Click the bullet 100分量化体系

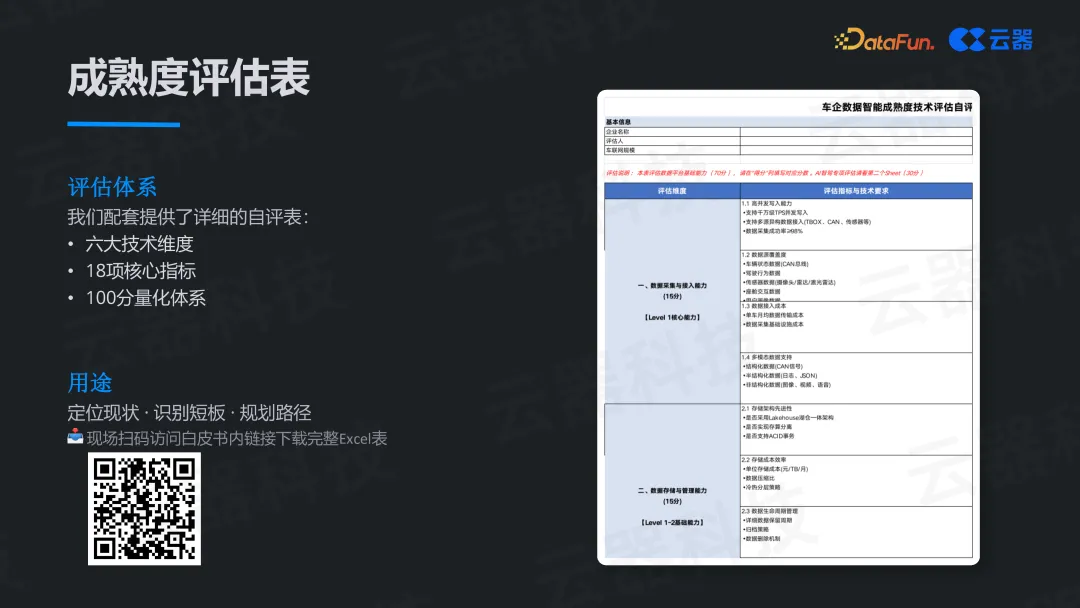[145, 298]
